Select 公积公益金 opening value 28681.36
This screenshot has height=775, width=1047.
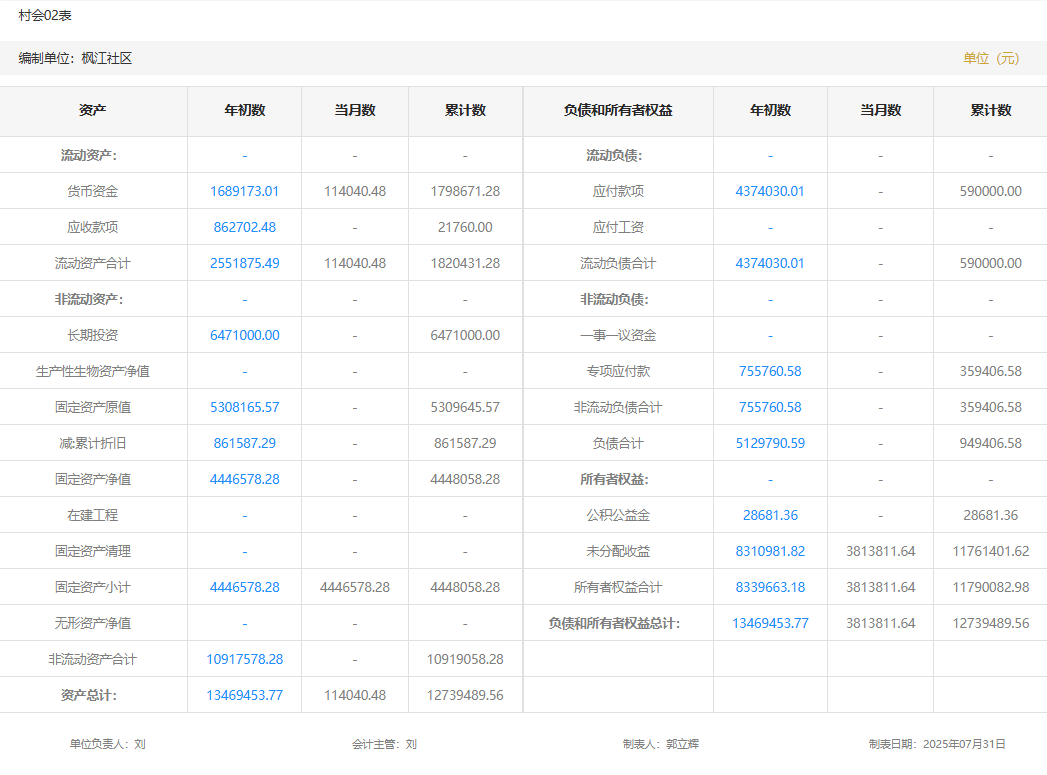coord(770,515)
